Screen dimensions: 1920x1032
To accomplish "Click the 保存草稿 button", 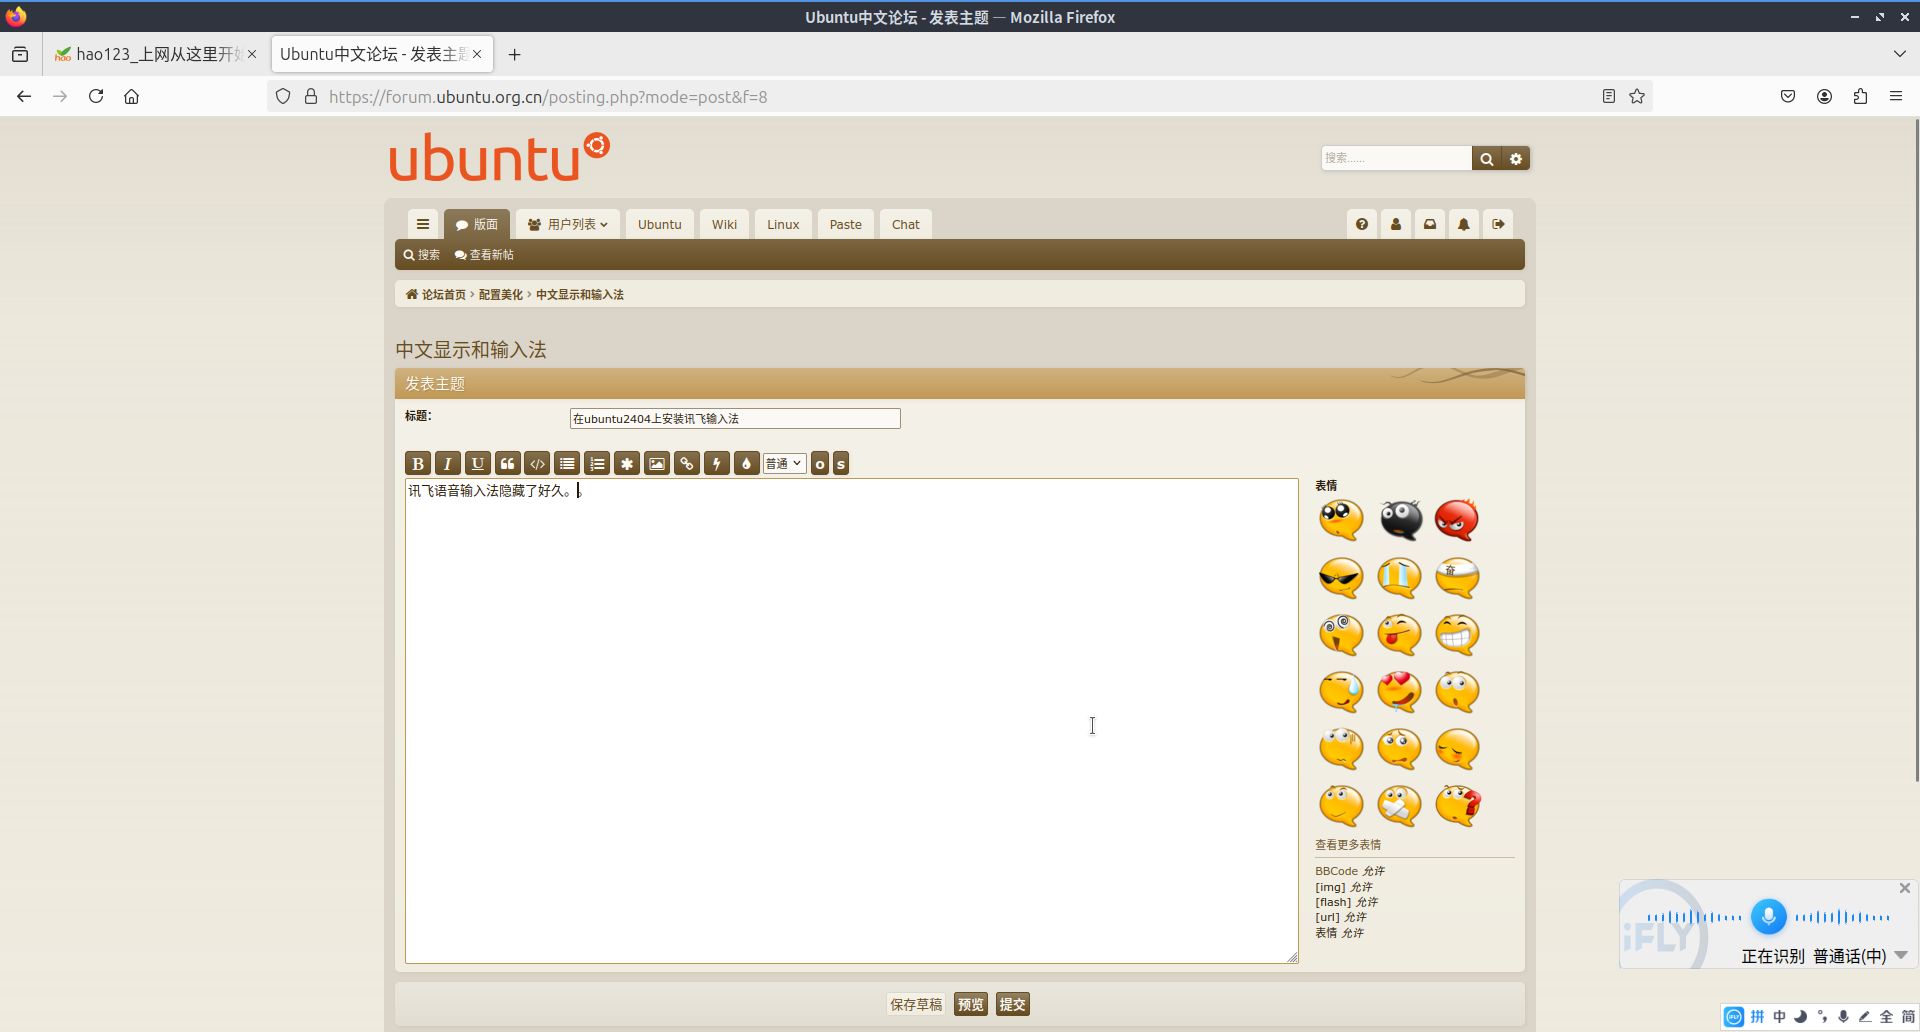I will [916, 1004].
